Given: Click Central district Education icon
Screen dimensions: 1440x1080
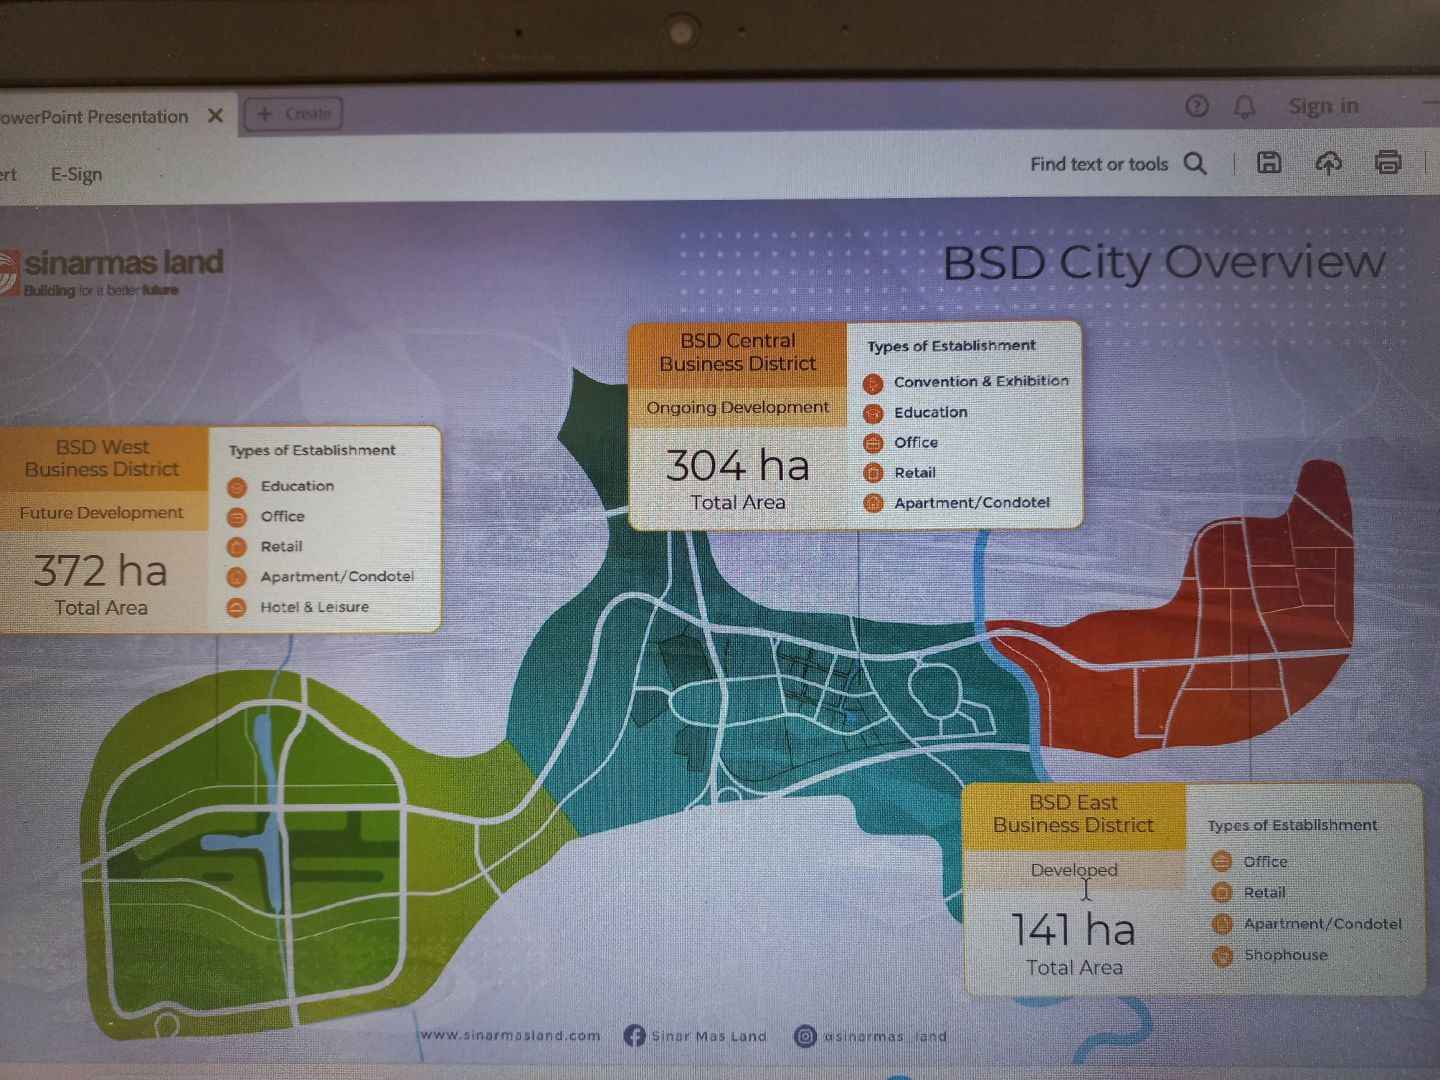Looking at the screenshot, I should [x=873, y=413].
